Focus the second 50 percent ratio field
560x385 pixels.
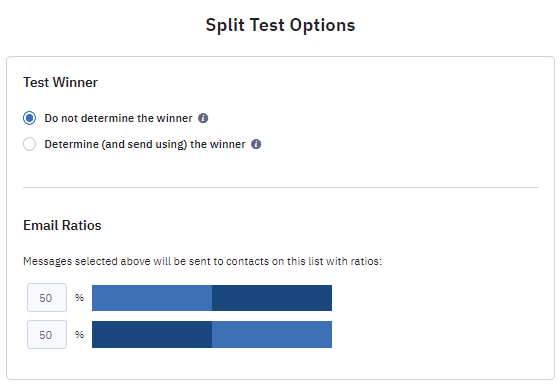[47, 334]
